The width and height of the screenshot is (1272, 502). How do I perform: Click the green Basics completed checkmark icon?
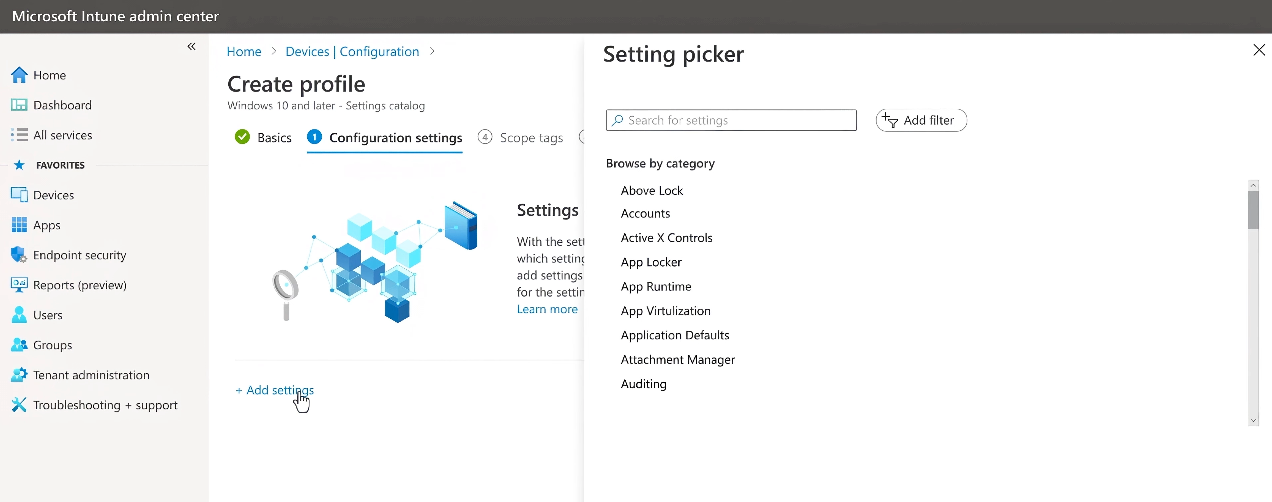(242, 137)
